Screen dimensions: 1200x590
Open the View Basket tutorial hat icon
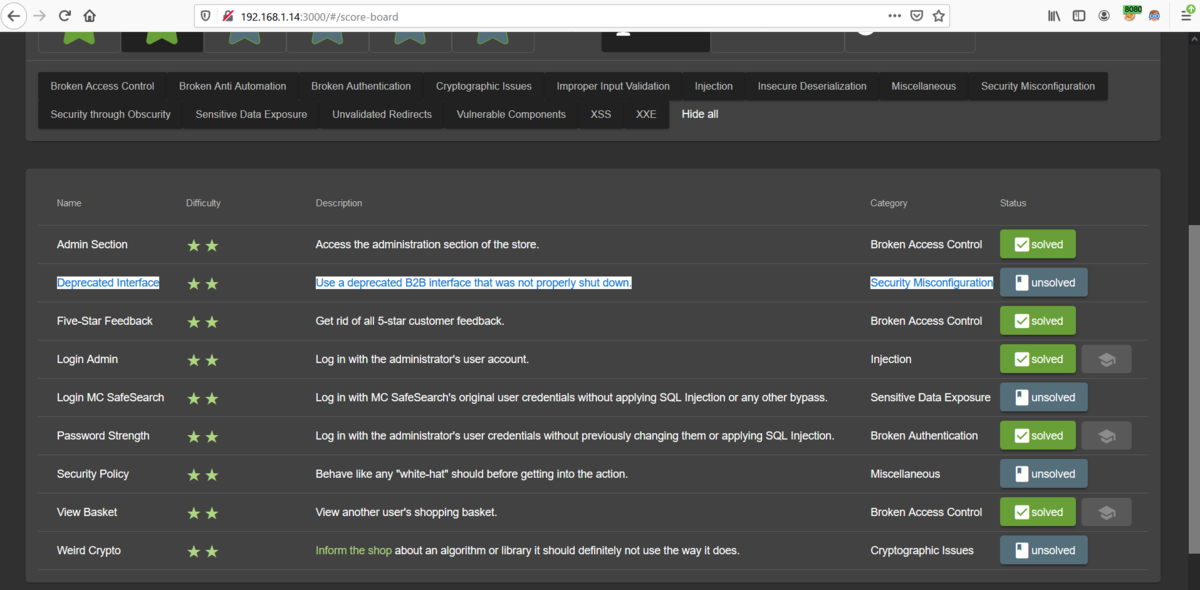tap(1106, 512)
